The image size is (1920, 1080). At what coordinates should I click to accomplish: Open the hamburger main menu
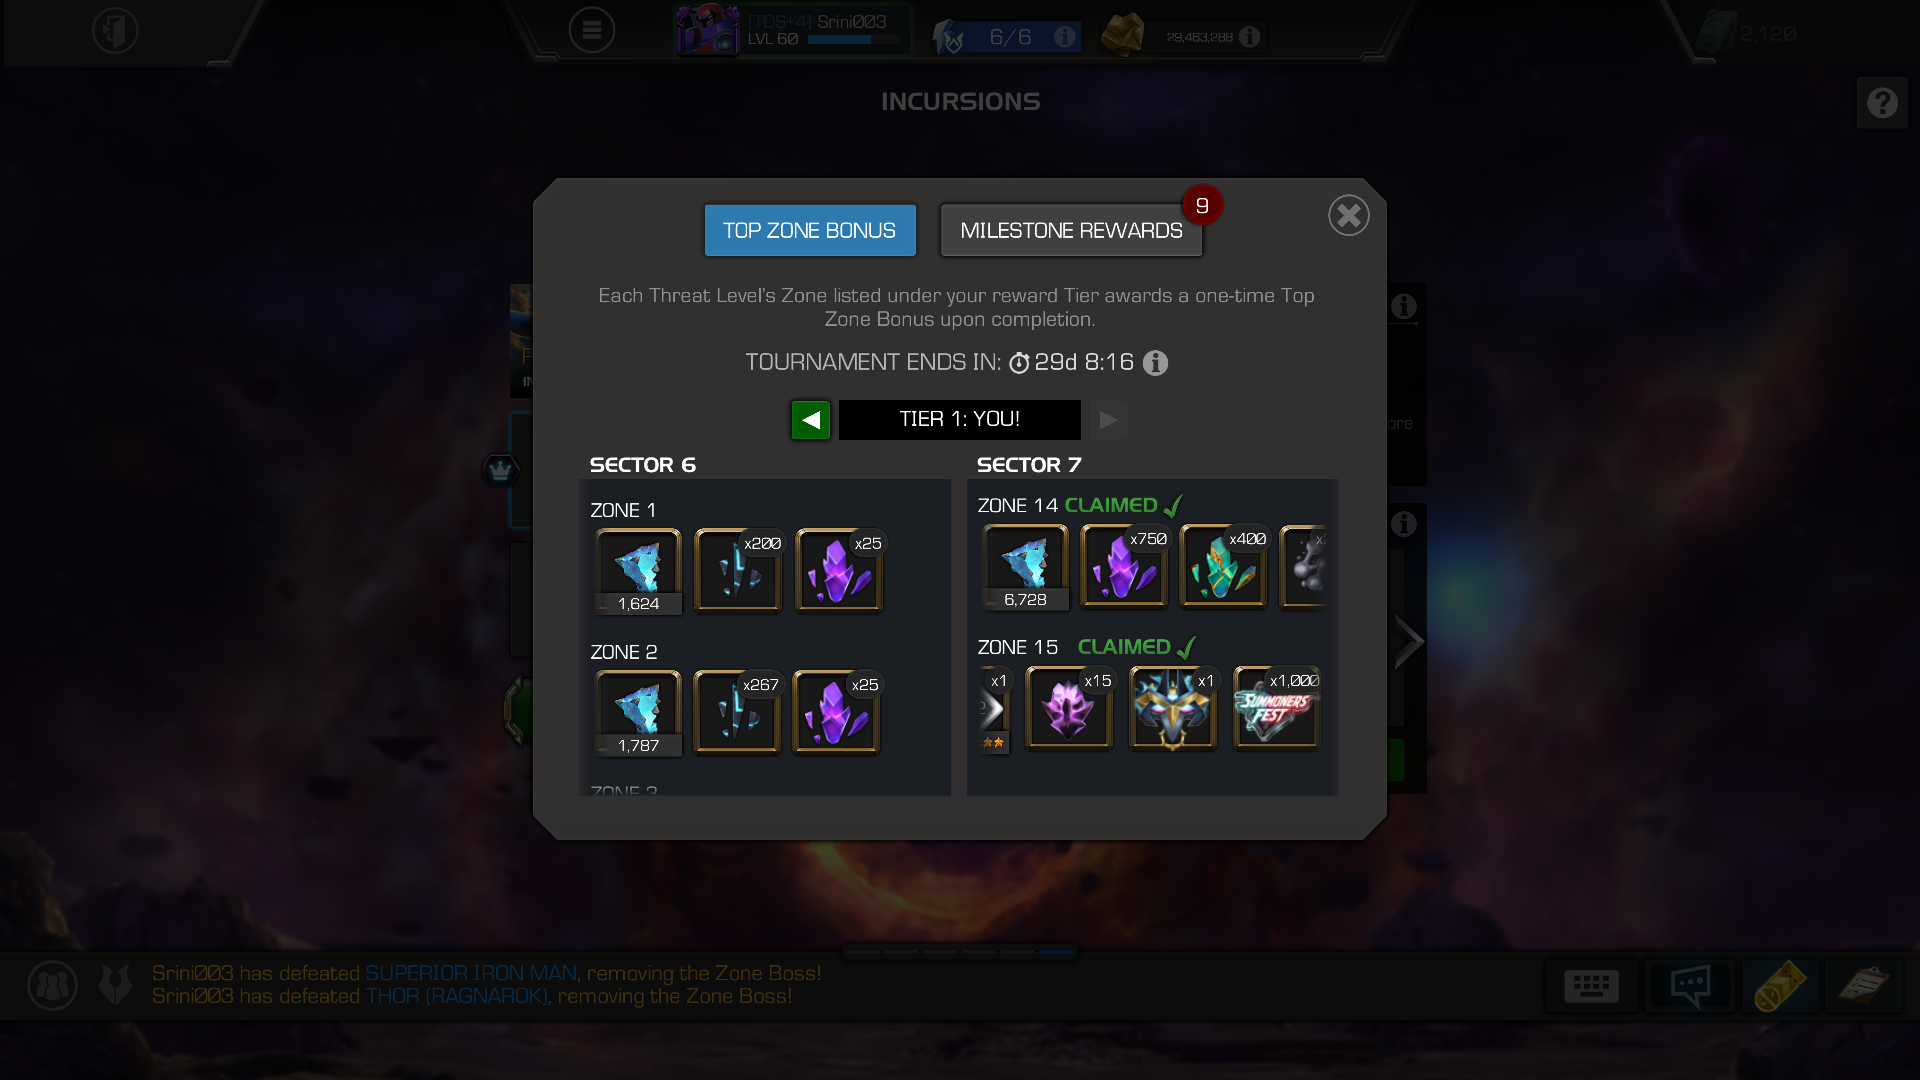pyautogui.click(x=592, y=30)
